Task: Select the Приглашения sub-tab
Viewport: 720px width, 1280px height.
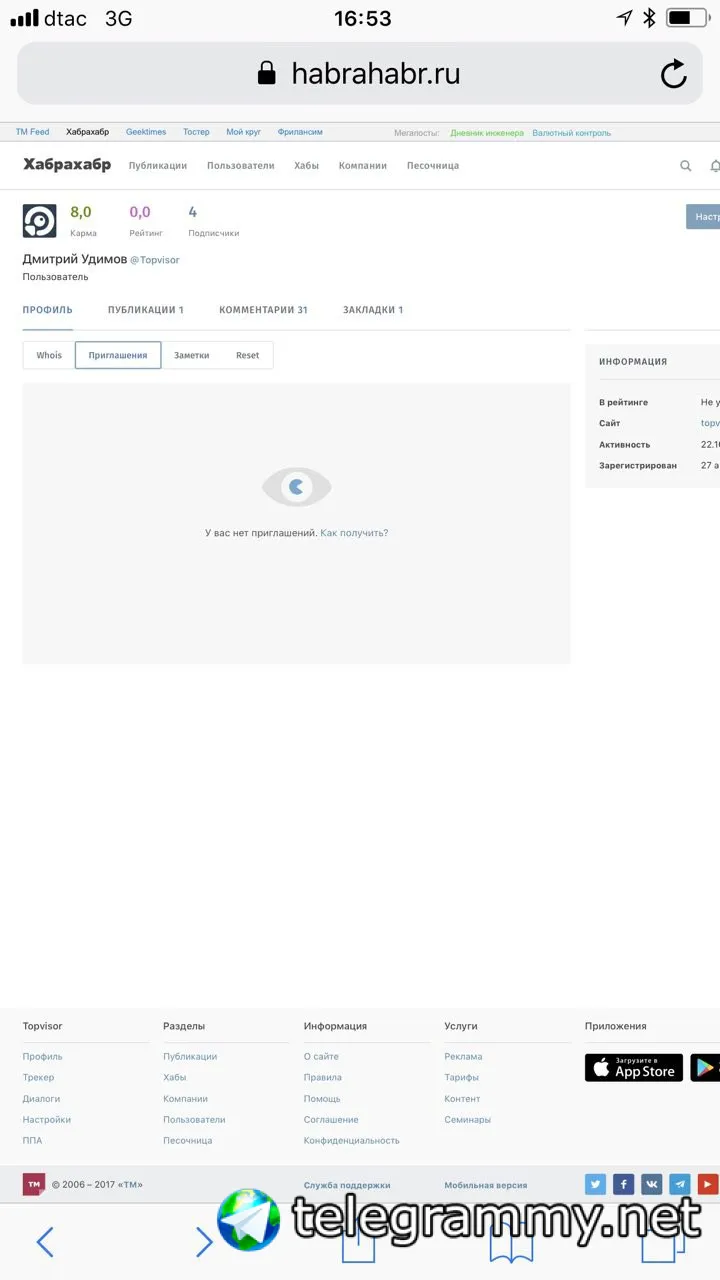Action: [x=118, y=355]
